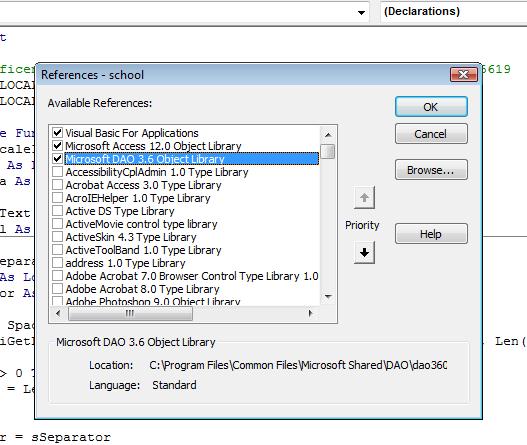This screenshot has height=445, width=527.
Task: Open the object dropdown in code window
Action: coord(361,12)
